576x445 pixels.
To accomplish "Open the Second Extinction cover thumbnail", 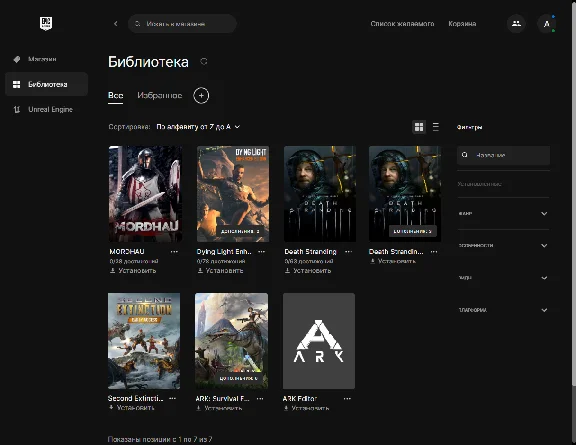I will click(144, 341).
